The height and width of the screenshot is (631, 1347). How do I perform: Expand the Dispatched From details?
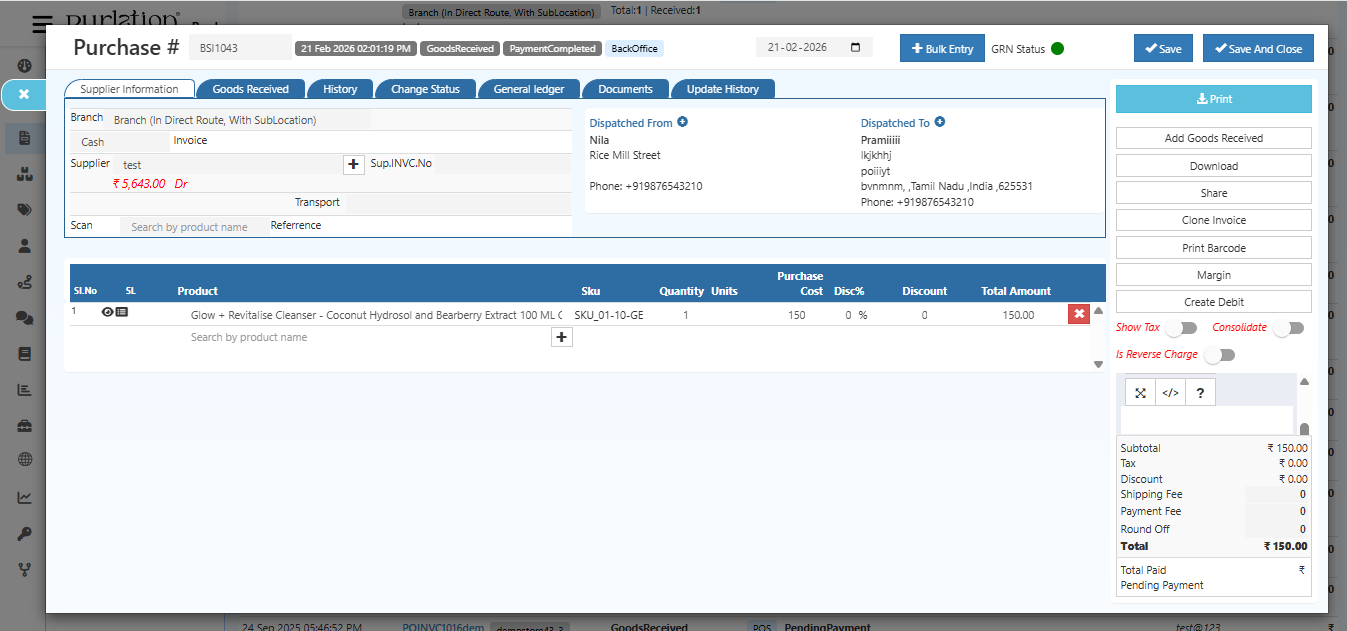click(682, 121)
